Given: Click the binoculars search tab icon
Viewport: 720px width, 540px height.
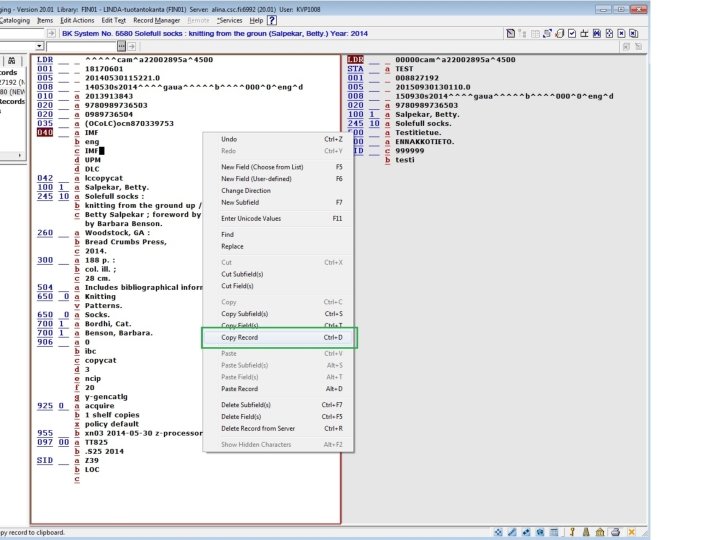Looking at the screenshot, I should pos(11,61).
